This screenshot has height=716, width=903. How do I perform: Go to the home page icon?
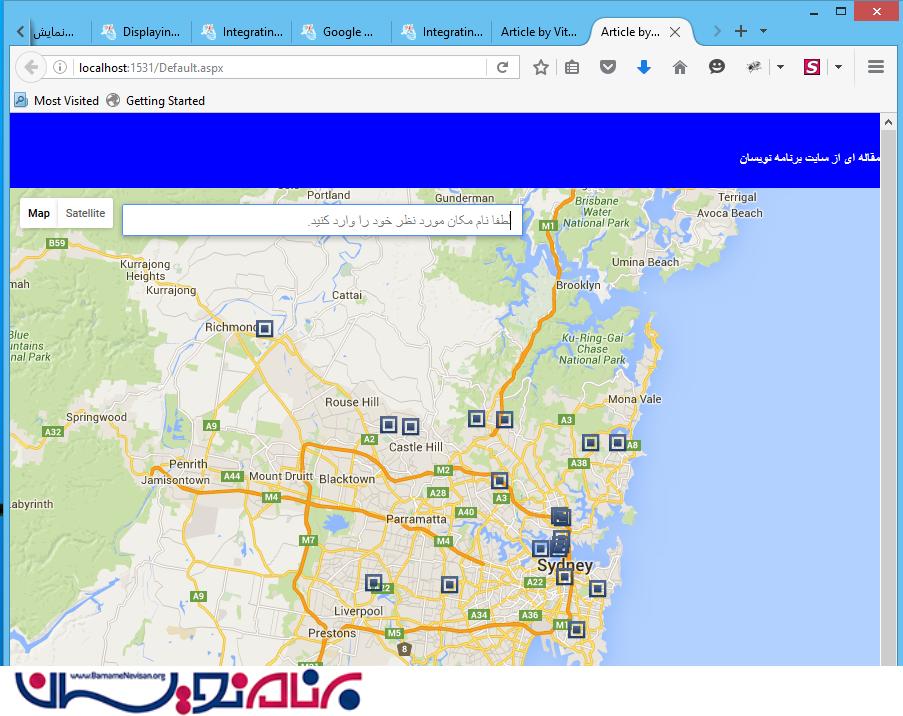click(x=680, y=67)
